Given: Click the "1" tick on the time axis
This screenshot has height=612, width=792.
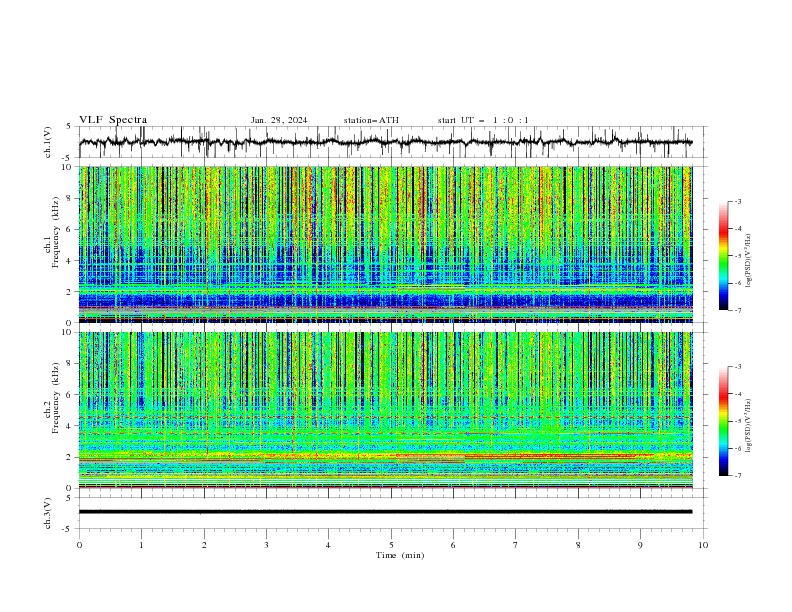Looking at the screenshot, I should 141,545.
